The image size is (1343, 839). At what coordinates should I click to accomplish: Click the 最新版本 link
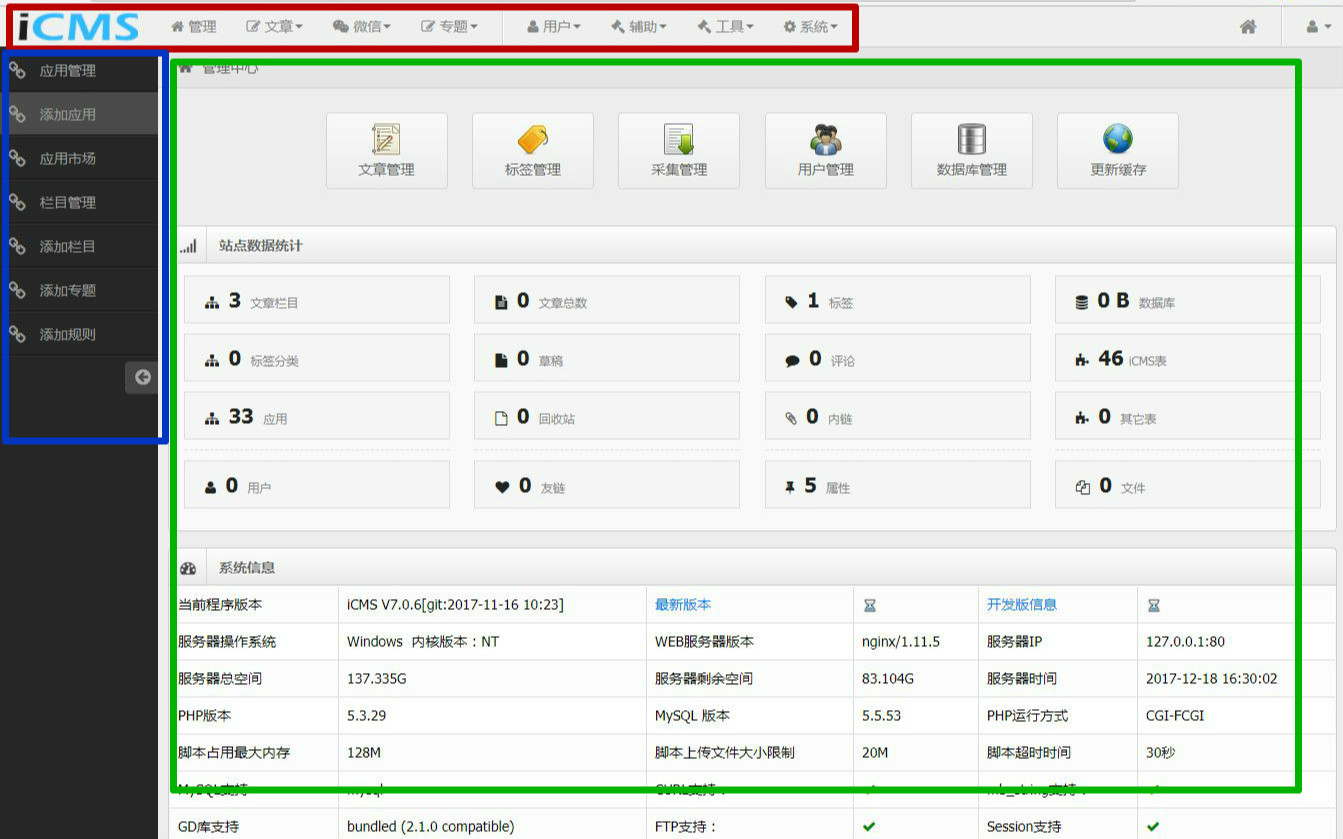click(683, 605)
